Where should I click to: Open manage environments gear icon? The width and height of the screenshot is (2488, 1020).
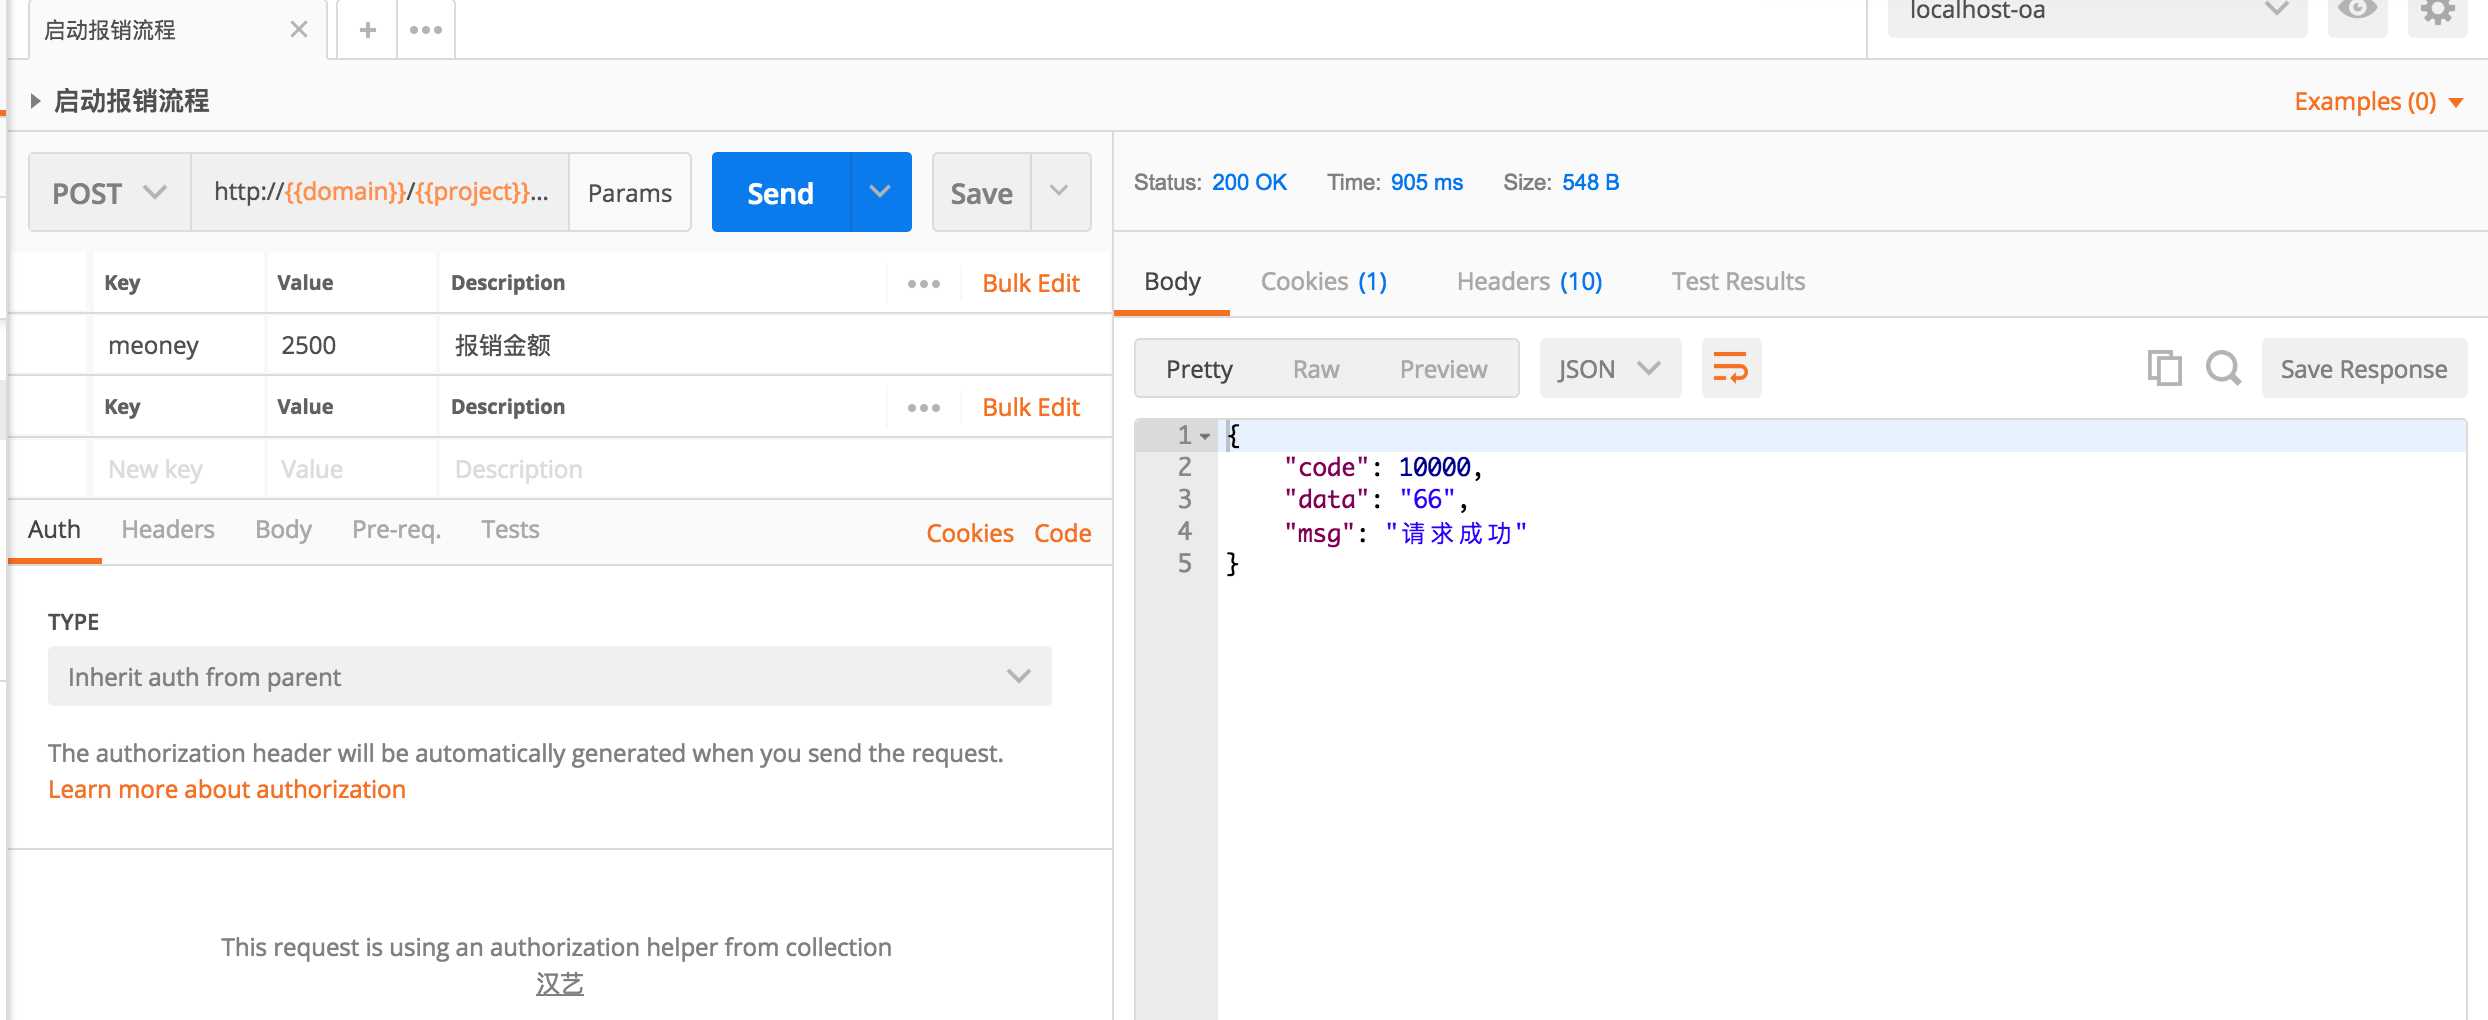coord(2438,12)
